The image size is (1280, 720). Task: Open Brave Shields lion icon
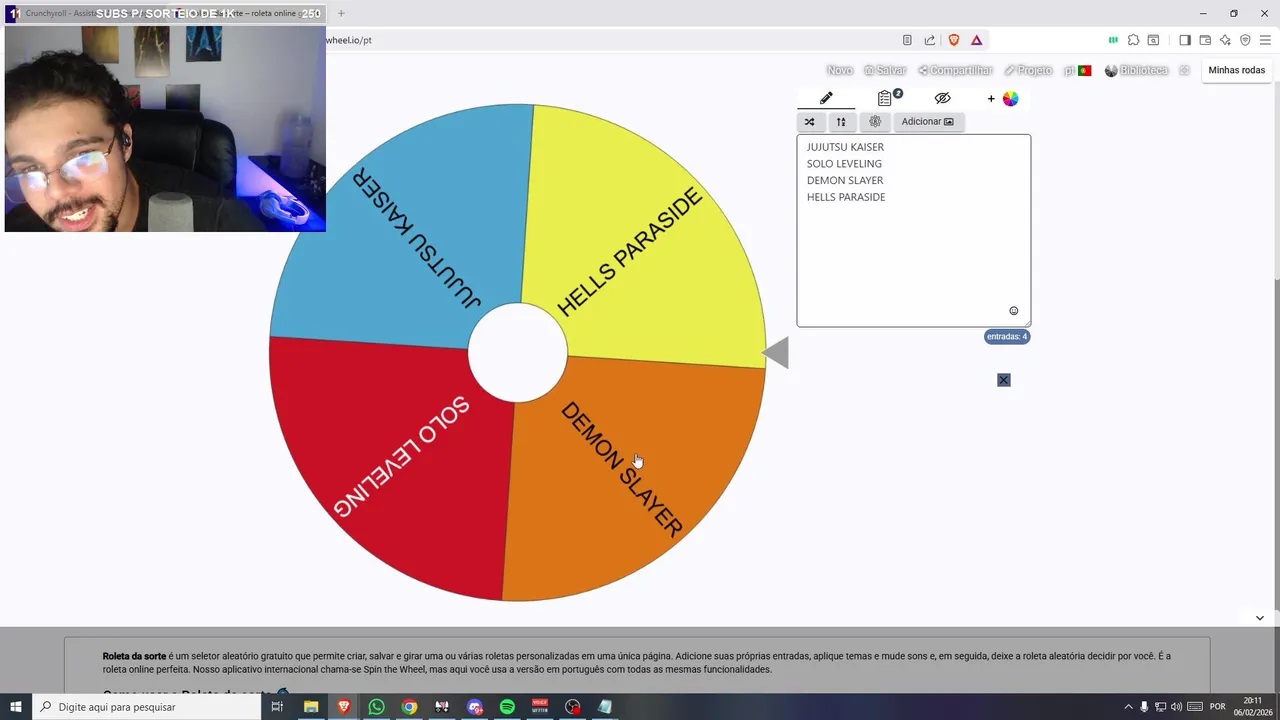point(954,40)
